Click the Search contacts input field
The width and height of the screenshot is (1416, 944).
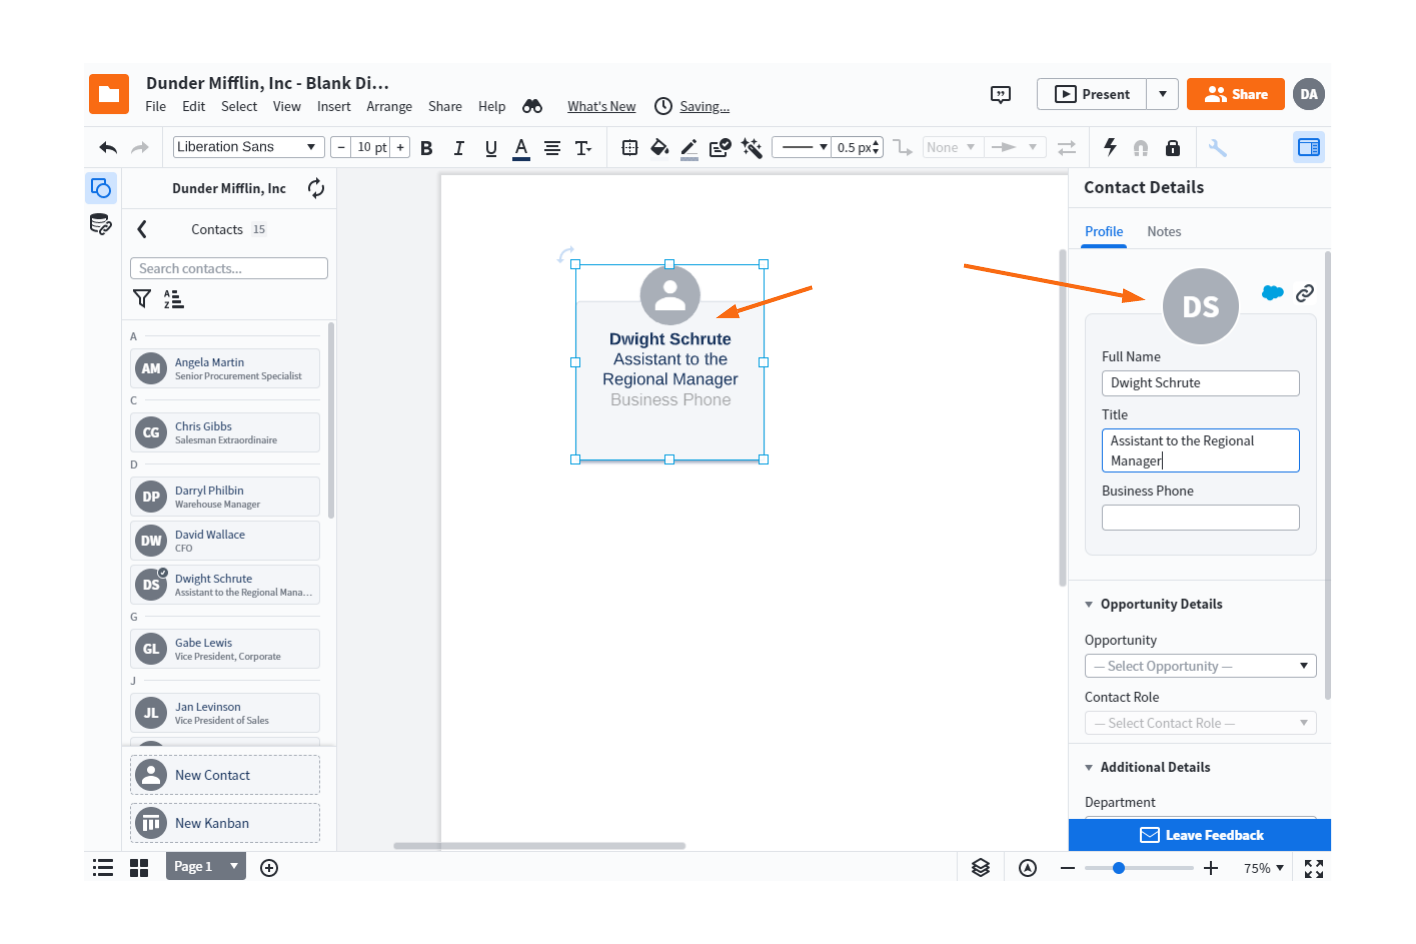228,268
